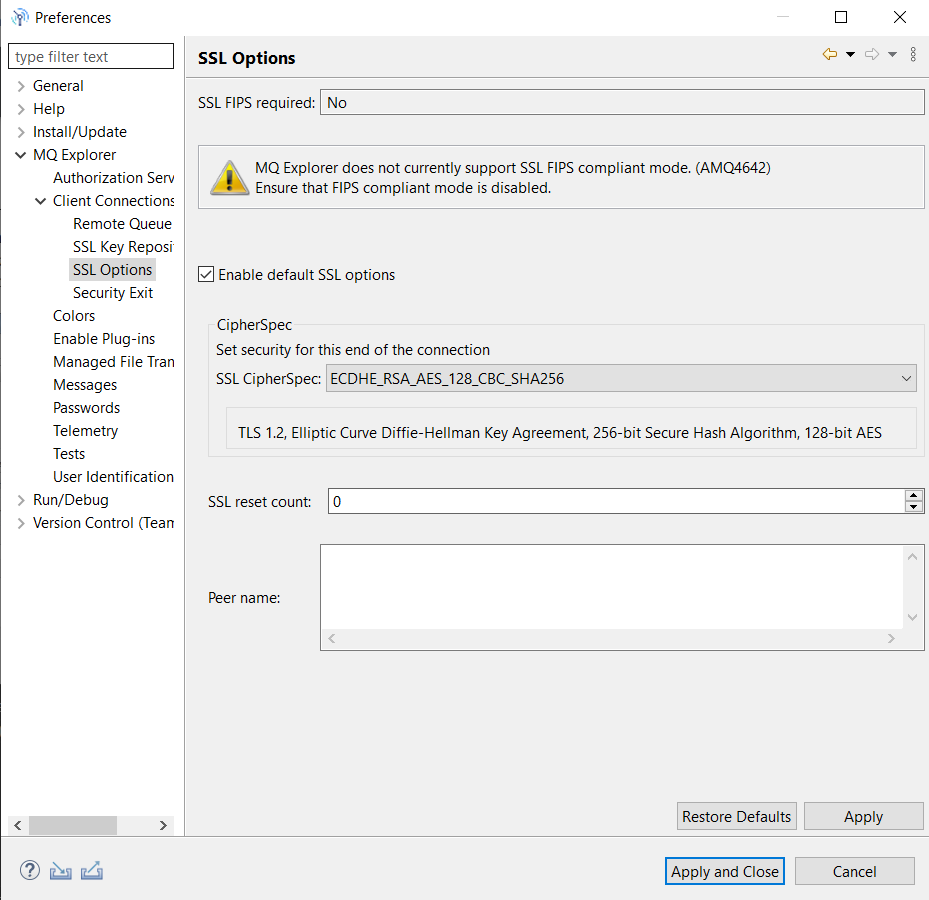Screen dimensions: 929x900
Task: Select SSL Key Repositories tree item
Action: 123,246
